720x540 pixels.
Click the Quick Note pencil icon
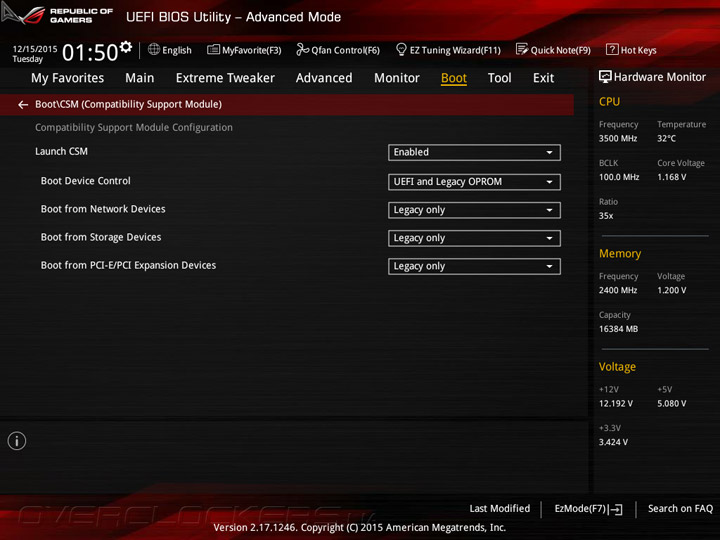click(522, 49)
